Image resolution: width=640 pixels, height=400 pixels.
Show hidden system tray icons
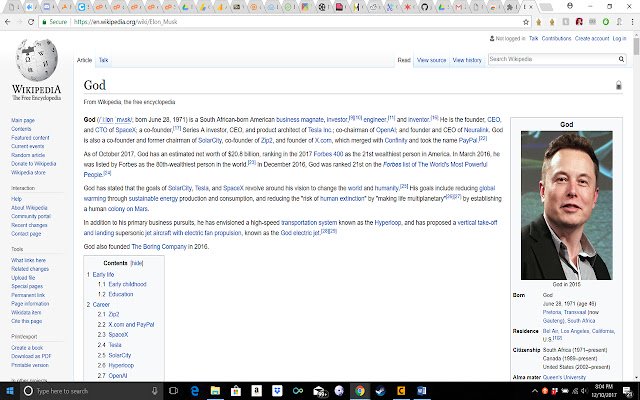pyautogui.click(x=535, y=391)
